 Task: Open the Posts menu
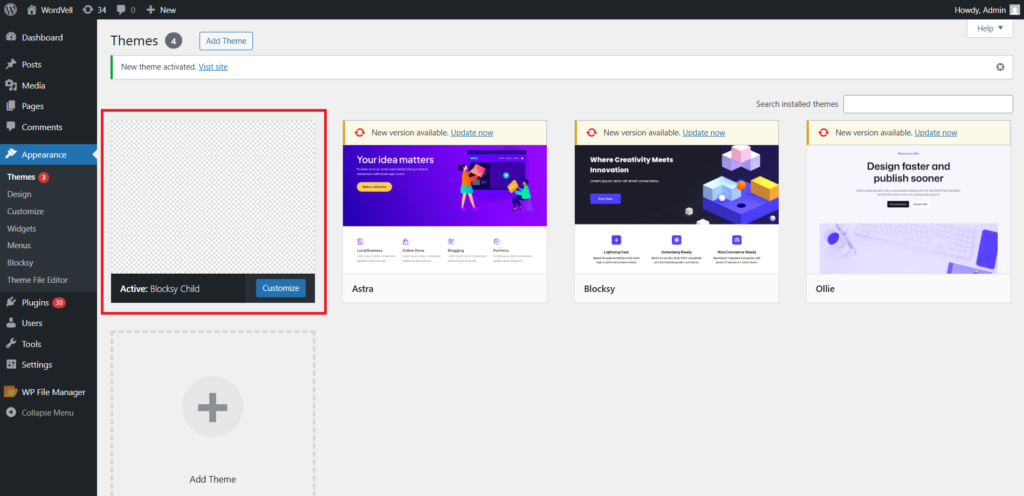click(x=48, y=65)
